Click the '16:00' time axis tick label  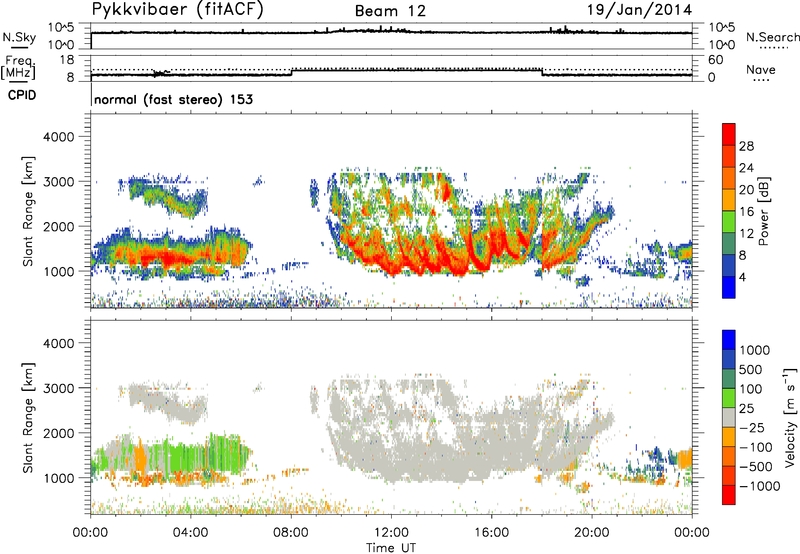click(491, 533)
